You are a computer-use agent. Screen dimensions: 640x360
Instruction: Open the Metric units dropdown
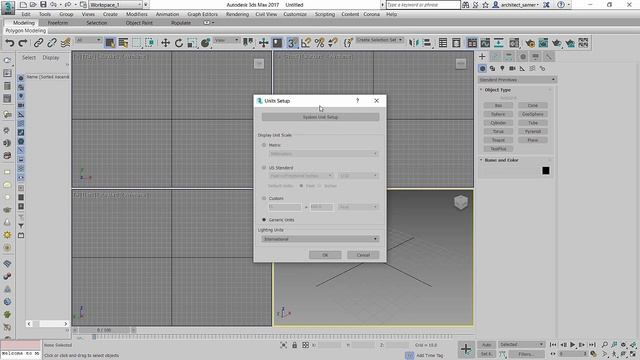tap(324, 154)
